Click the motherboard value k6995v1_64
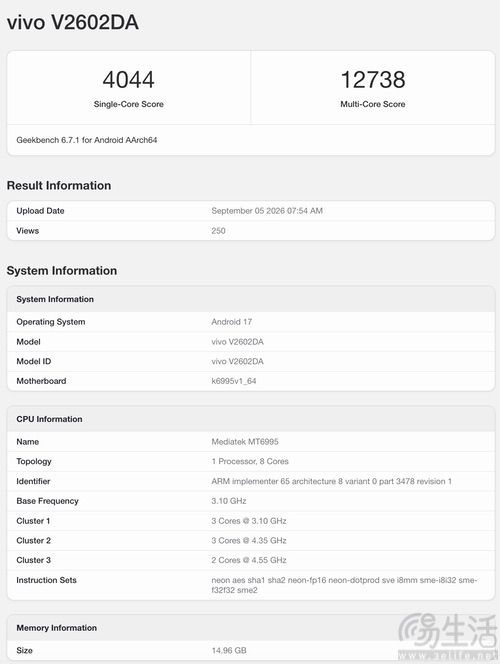This screenshot has height=664, width=500. (x=234, y=381)
